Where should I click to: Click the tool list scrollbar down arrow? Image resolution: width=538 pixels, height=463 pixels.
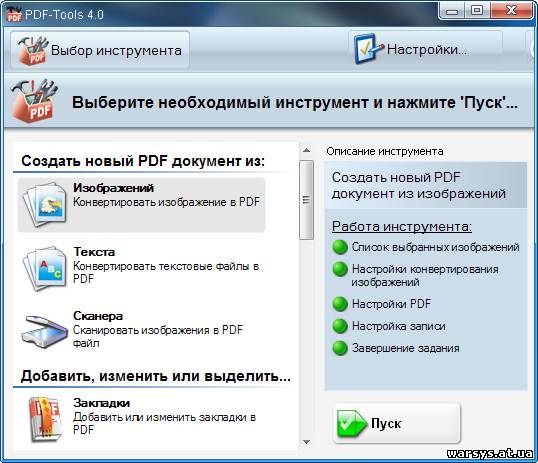click(x=306, y=442)
